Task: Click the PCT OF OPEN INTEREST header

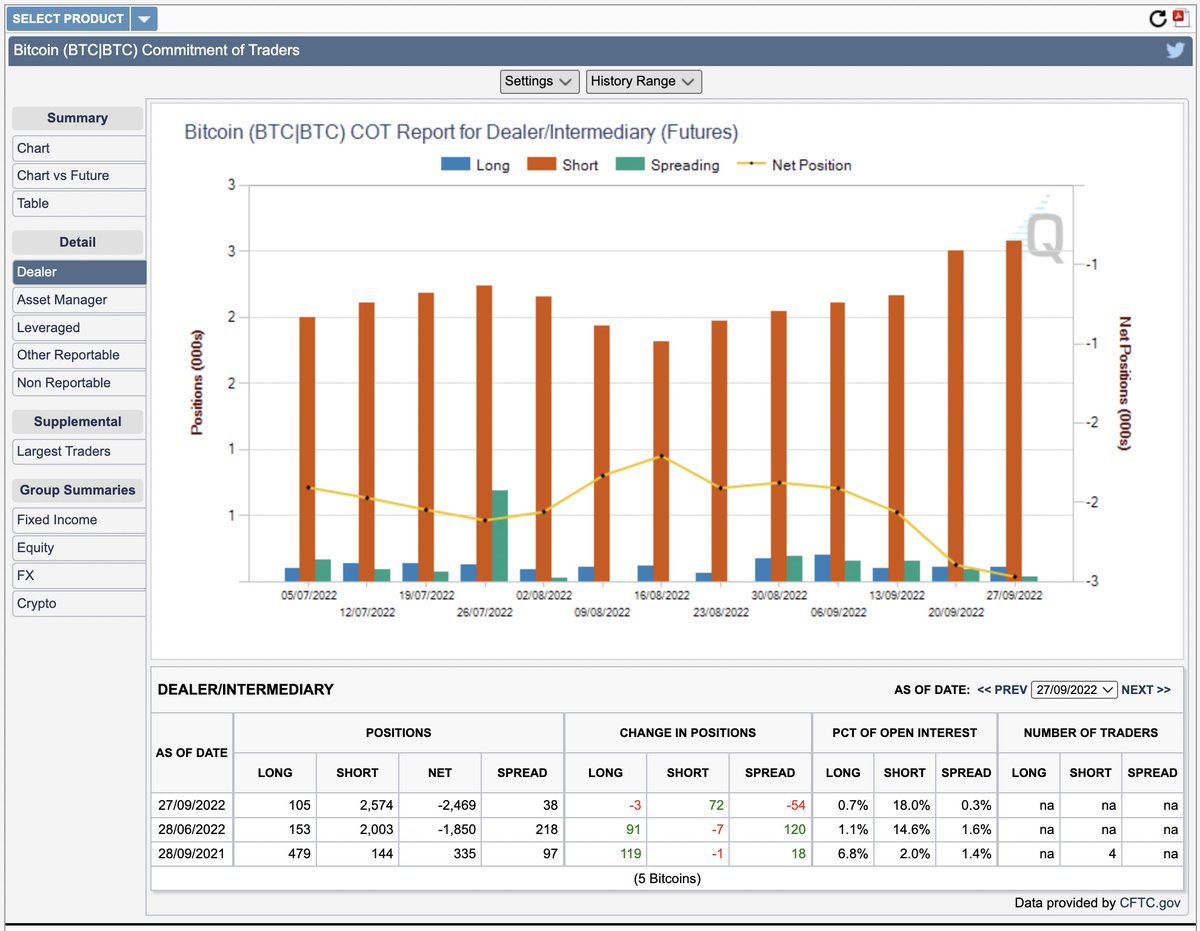Action: coord(904,733)
